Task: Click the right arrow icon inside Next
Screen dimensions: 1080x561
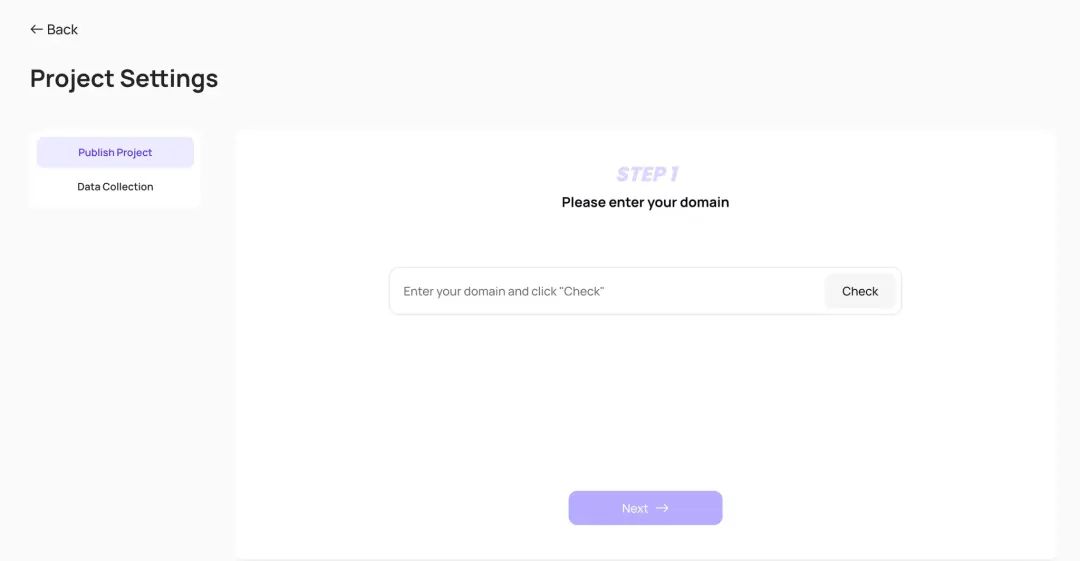Action: (x=662, y=508)
